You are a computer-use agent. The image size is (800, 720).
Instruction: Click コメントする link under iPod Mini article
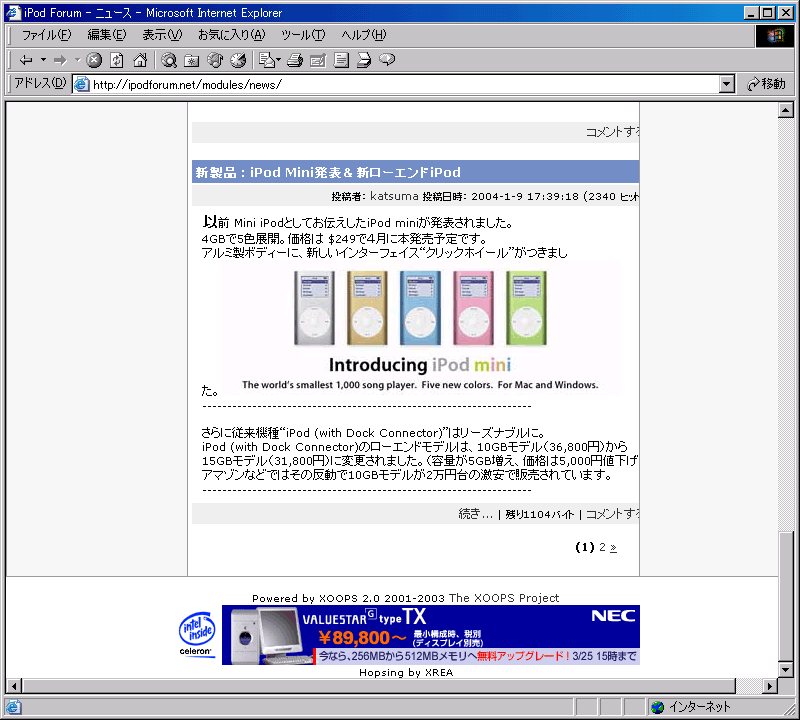612,514
